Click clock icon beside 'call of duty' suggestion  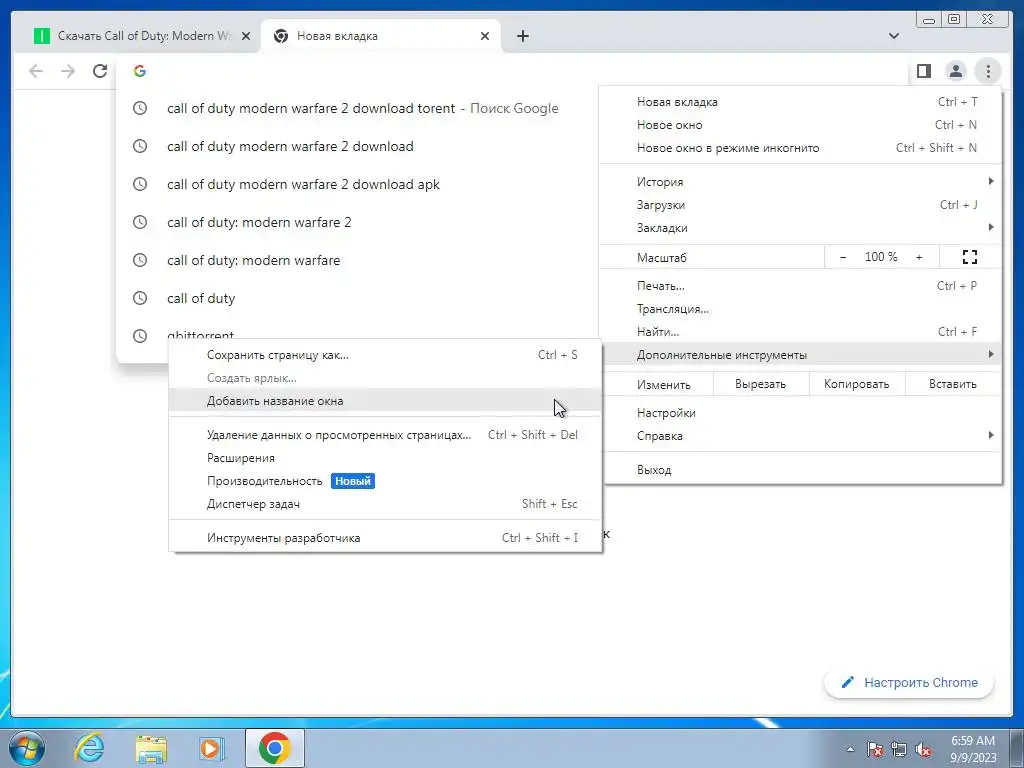pyautogui.click(x=140, y=298)
